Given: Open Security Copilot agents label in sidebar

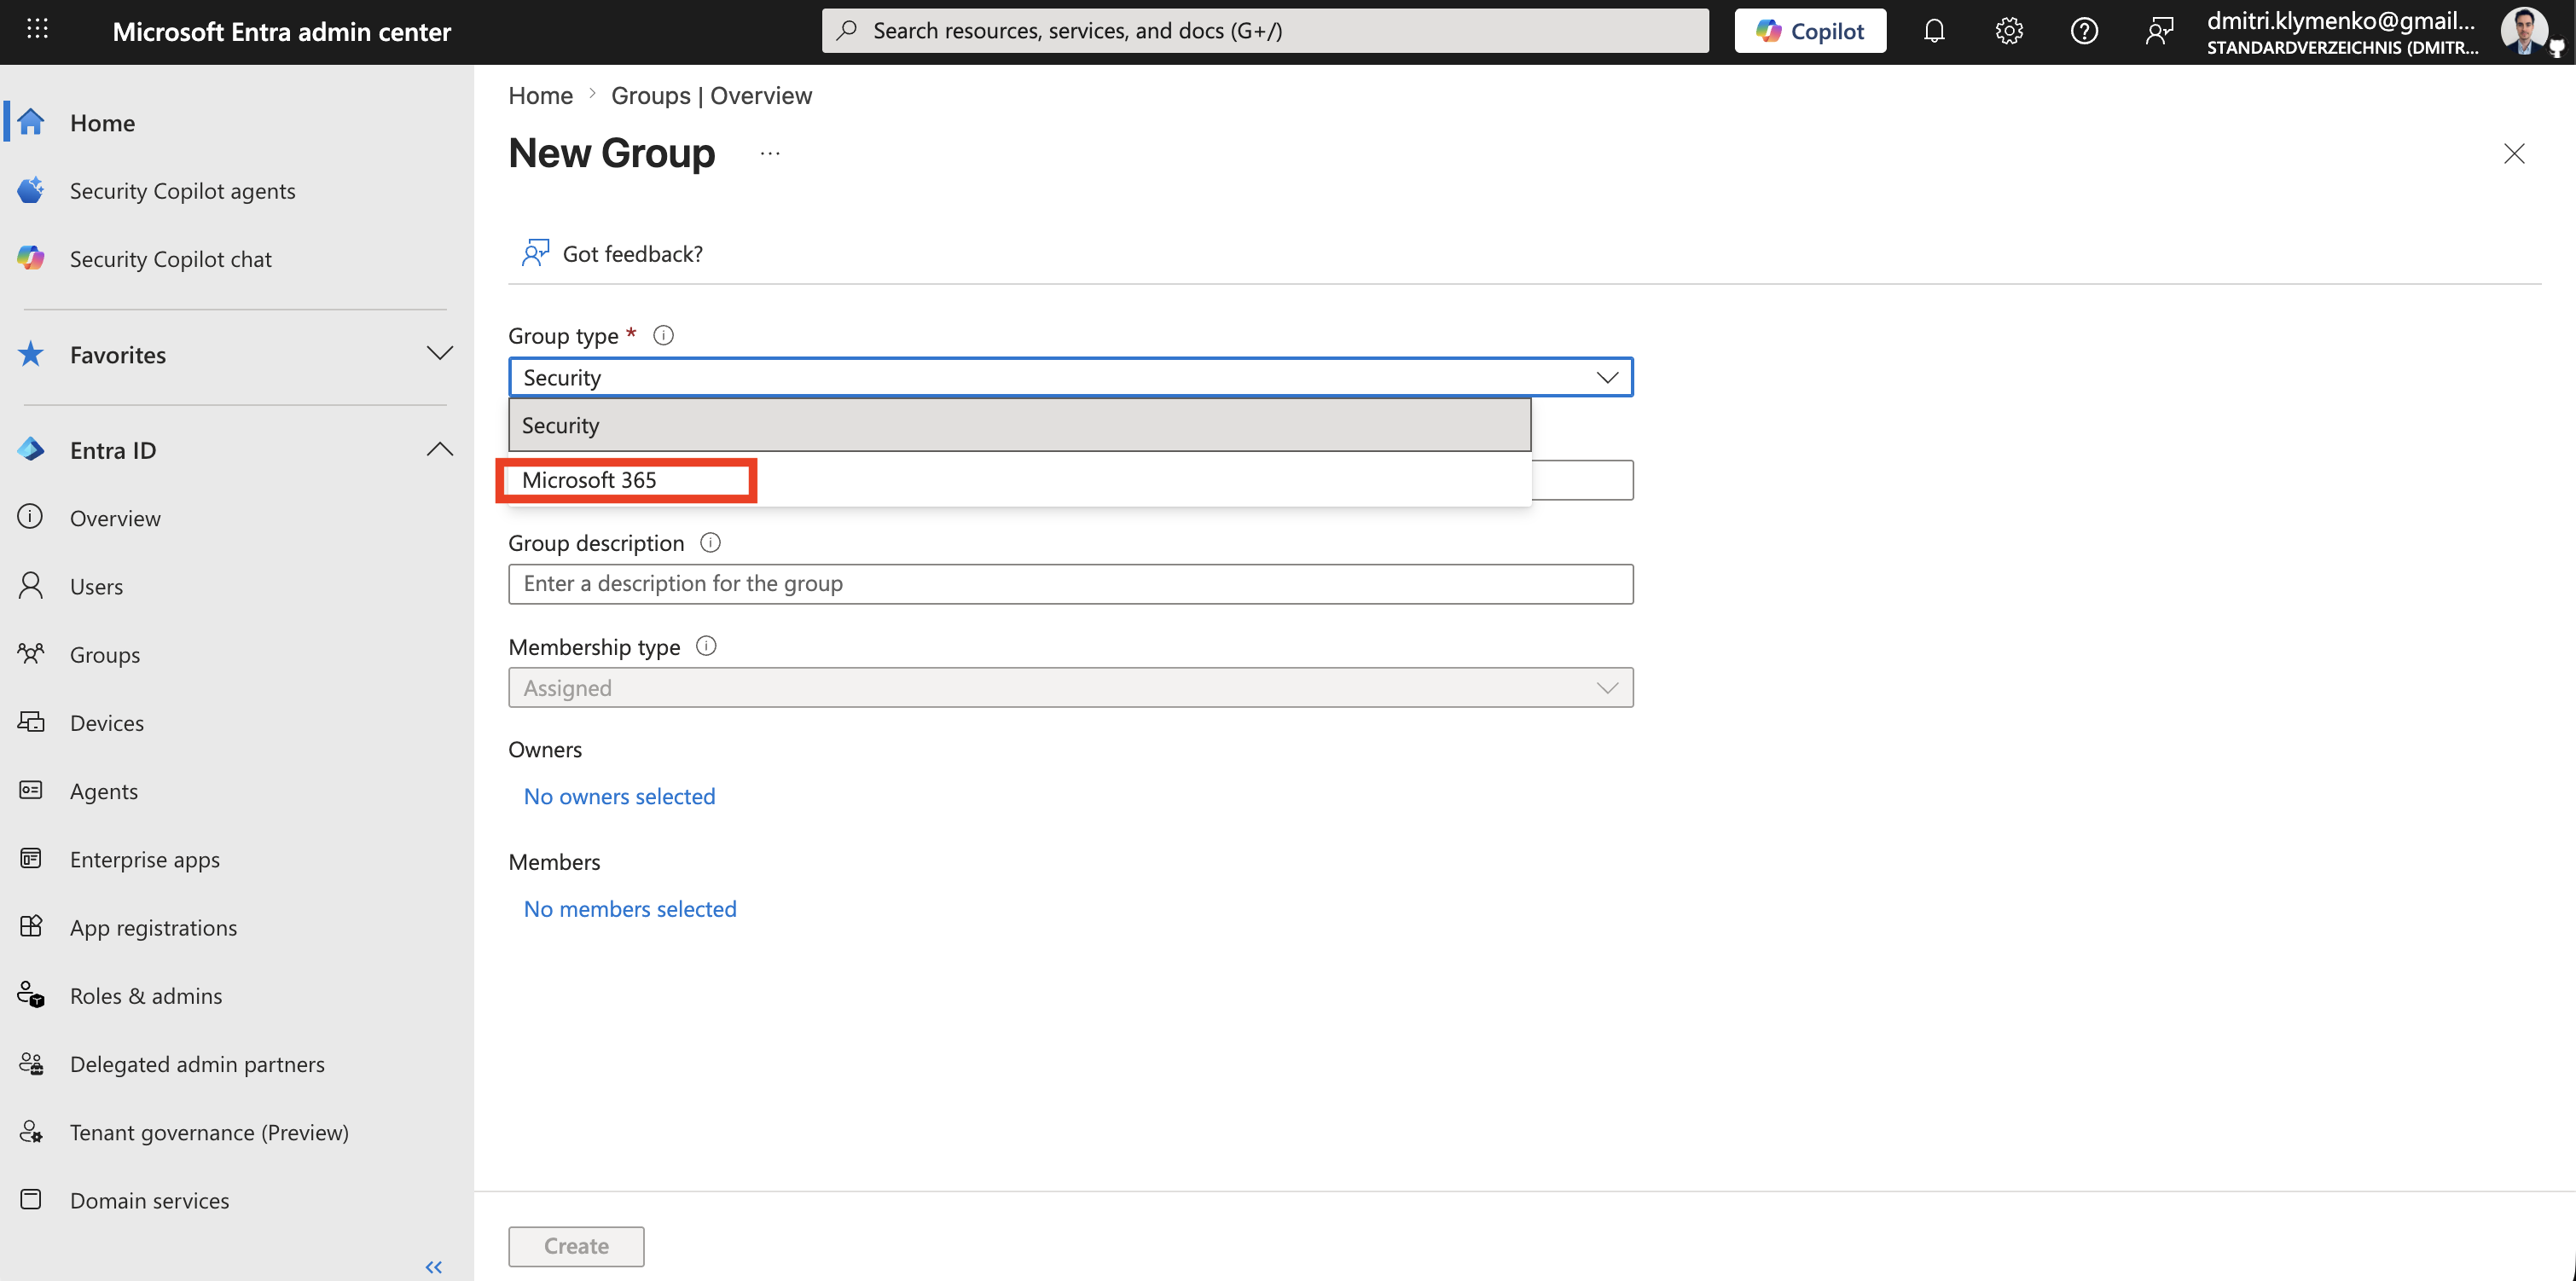Looking at the screenshot, I should click(183, 191).
